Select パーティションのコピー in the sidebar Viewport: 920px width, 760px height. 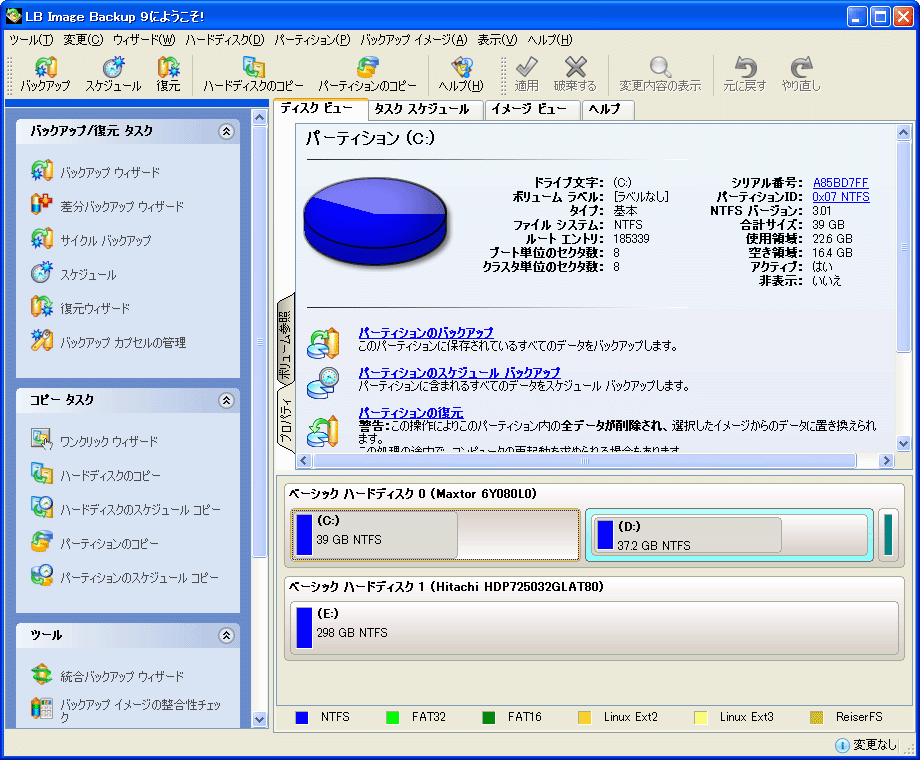tap(94, 543)
